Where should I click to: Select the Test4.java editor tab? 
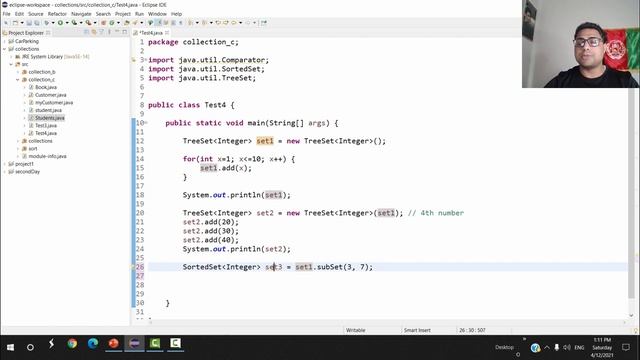(151, 33)
